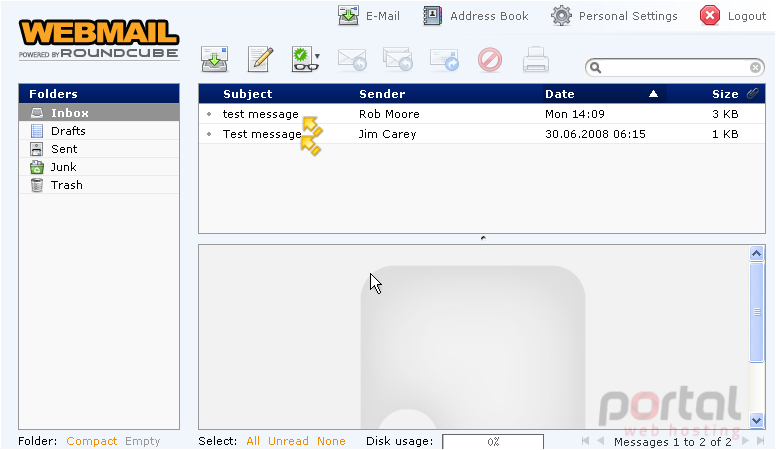The width and height of the screenshot is (776, 450).
Task: Click the print message icon
Action: point(535,60)
